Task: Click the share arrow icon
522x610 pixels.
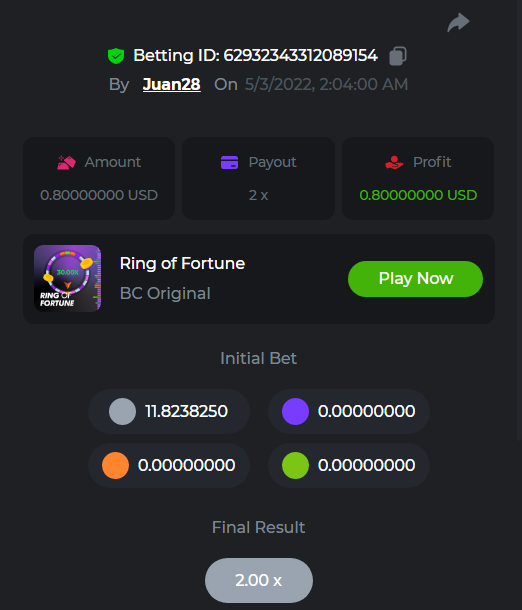Action: (x=458, y=23)
